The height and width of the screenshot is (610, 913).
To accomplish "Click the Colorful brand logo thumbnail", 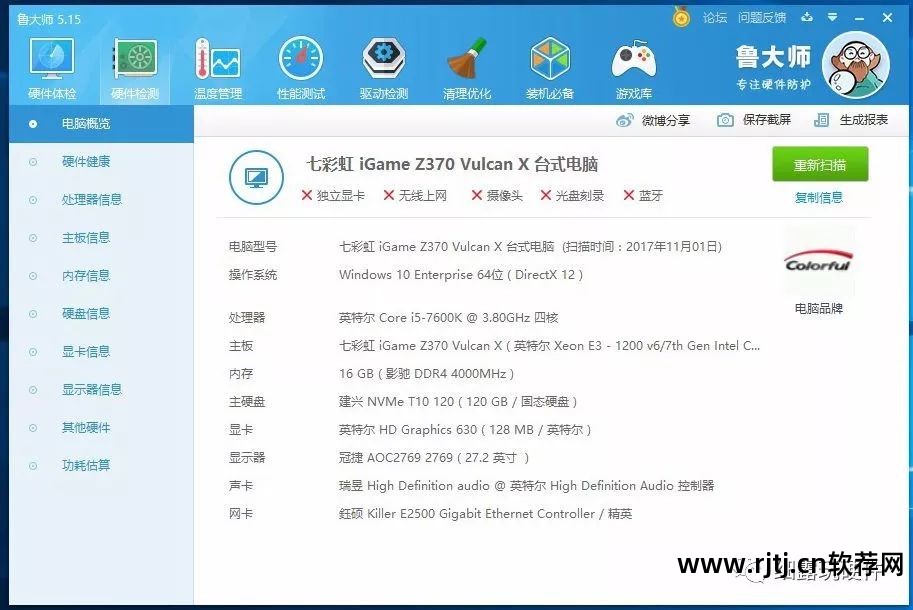I will point(818,264).
